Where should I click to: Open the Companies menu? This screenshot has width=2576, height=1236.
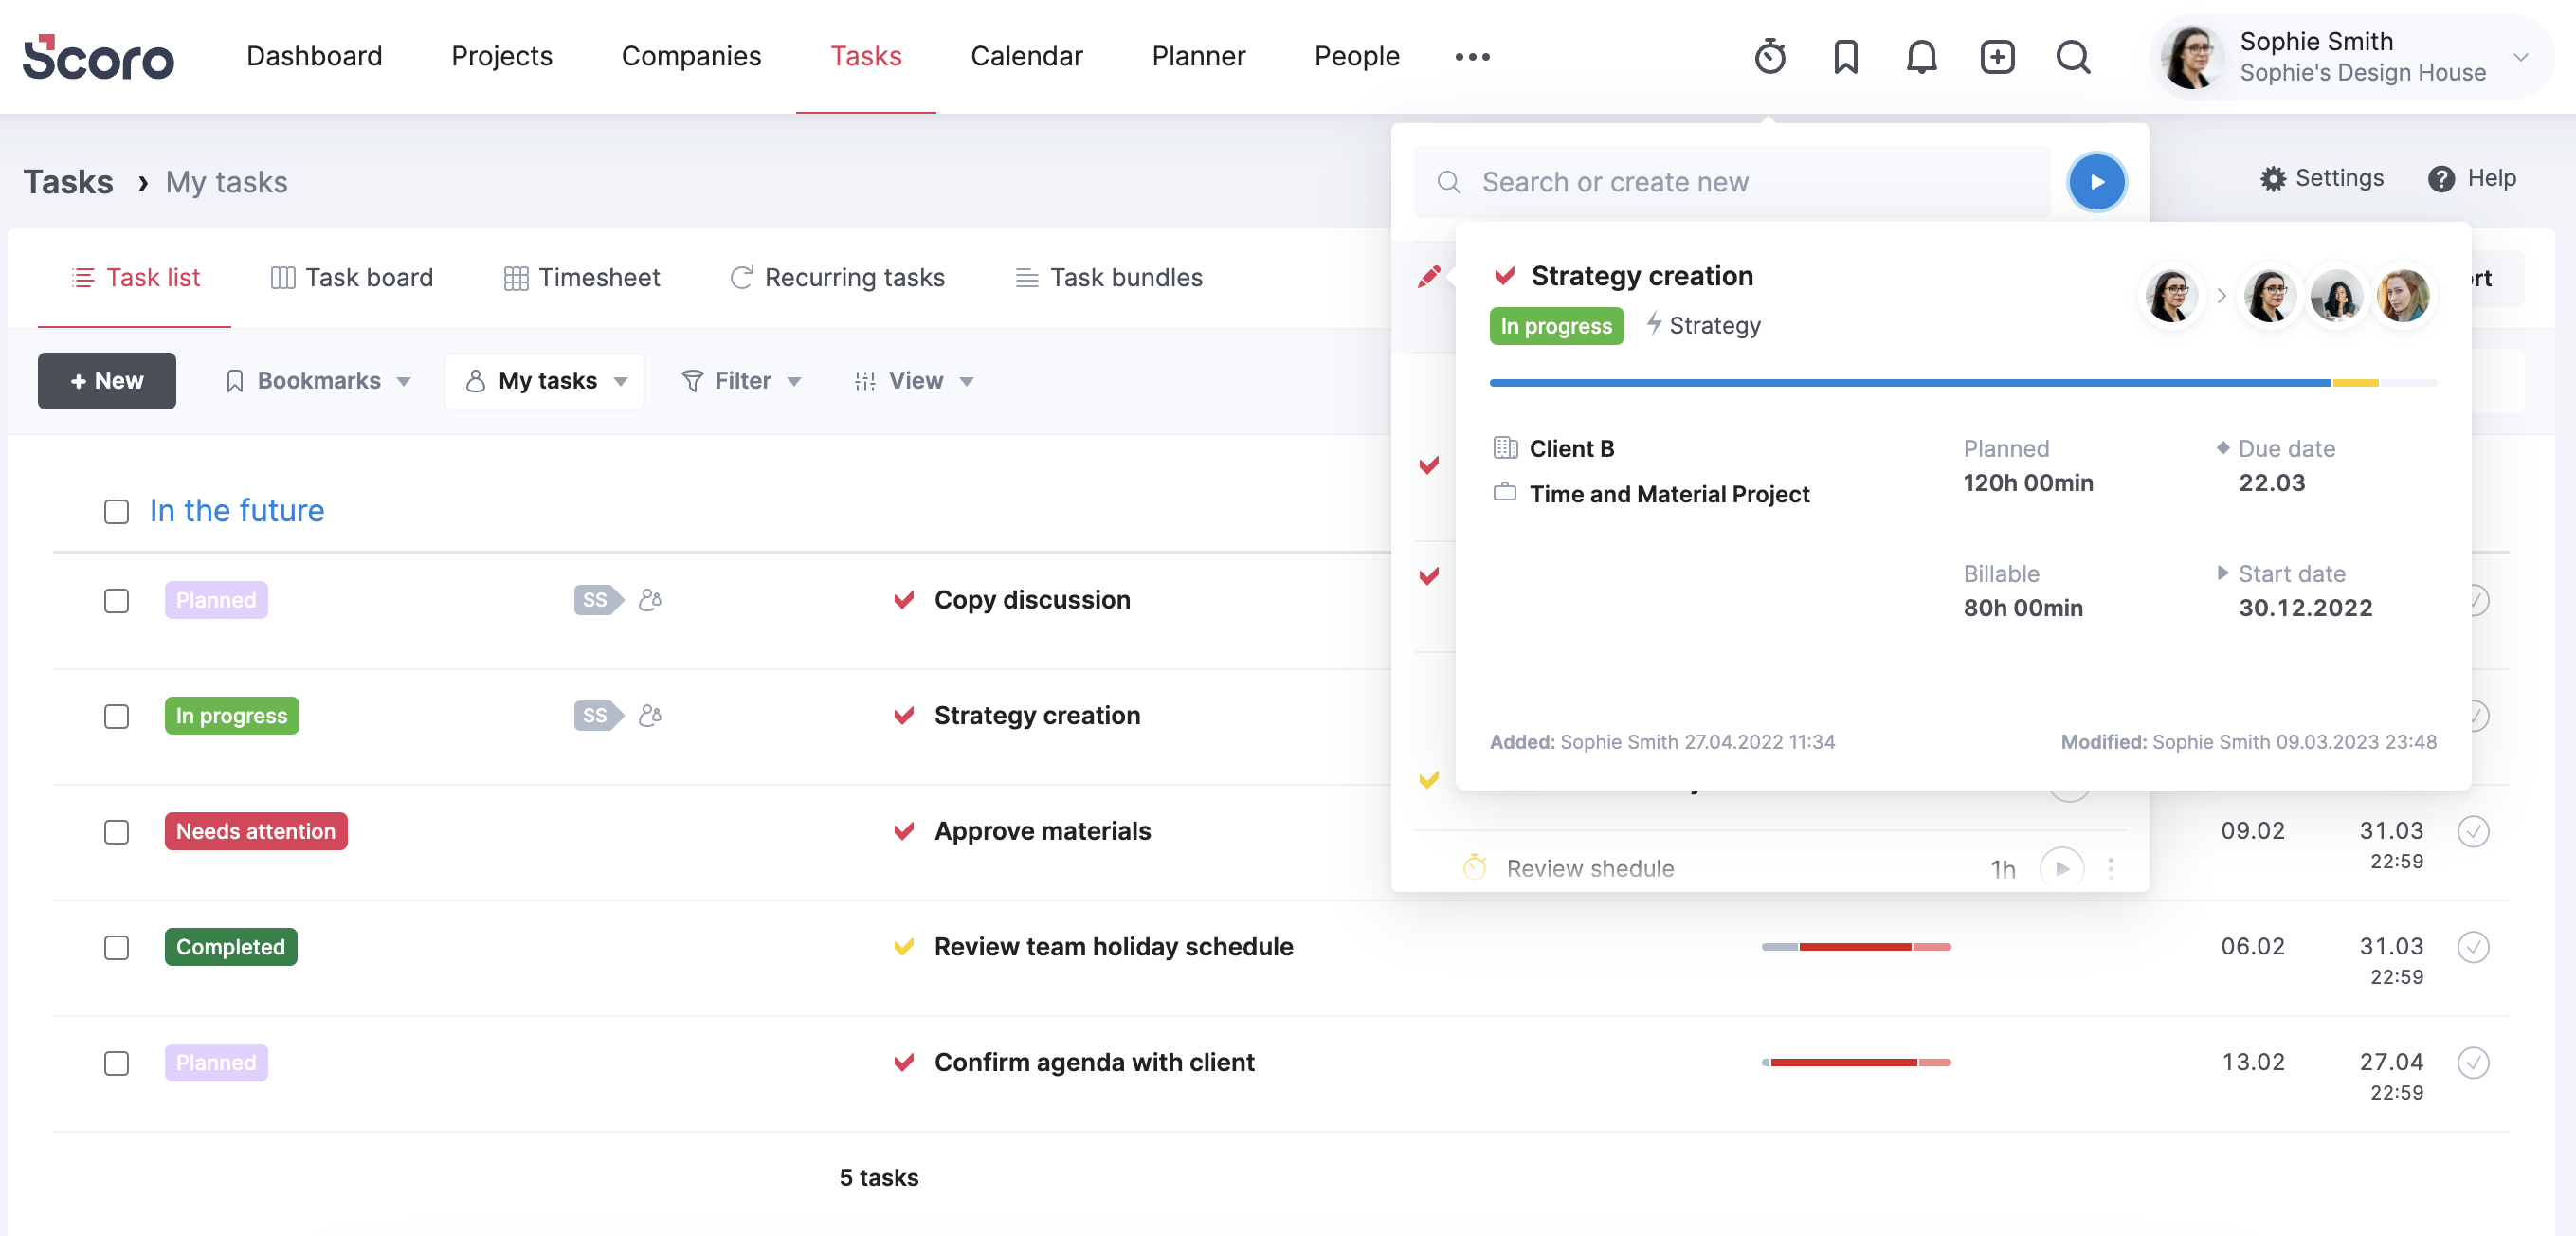691,56
